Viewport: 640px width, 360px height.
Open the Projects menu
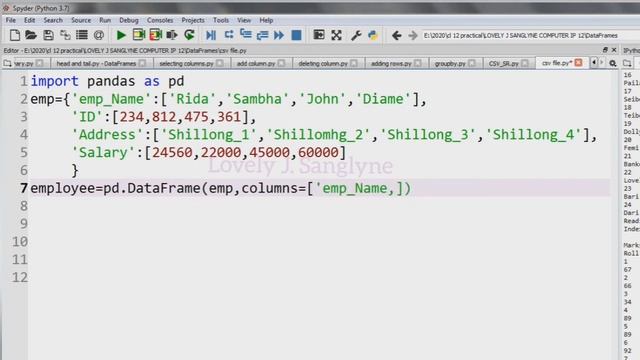(193, 20)
